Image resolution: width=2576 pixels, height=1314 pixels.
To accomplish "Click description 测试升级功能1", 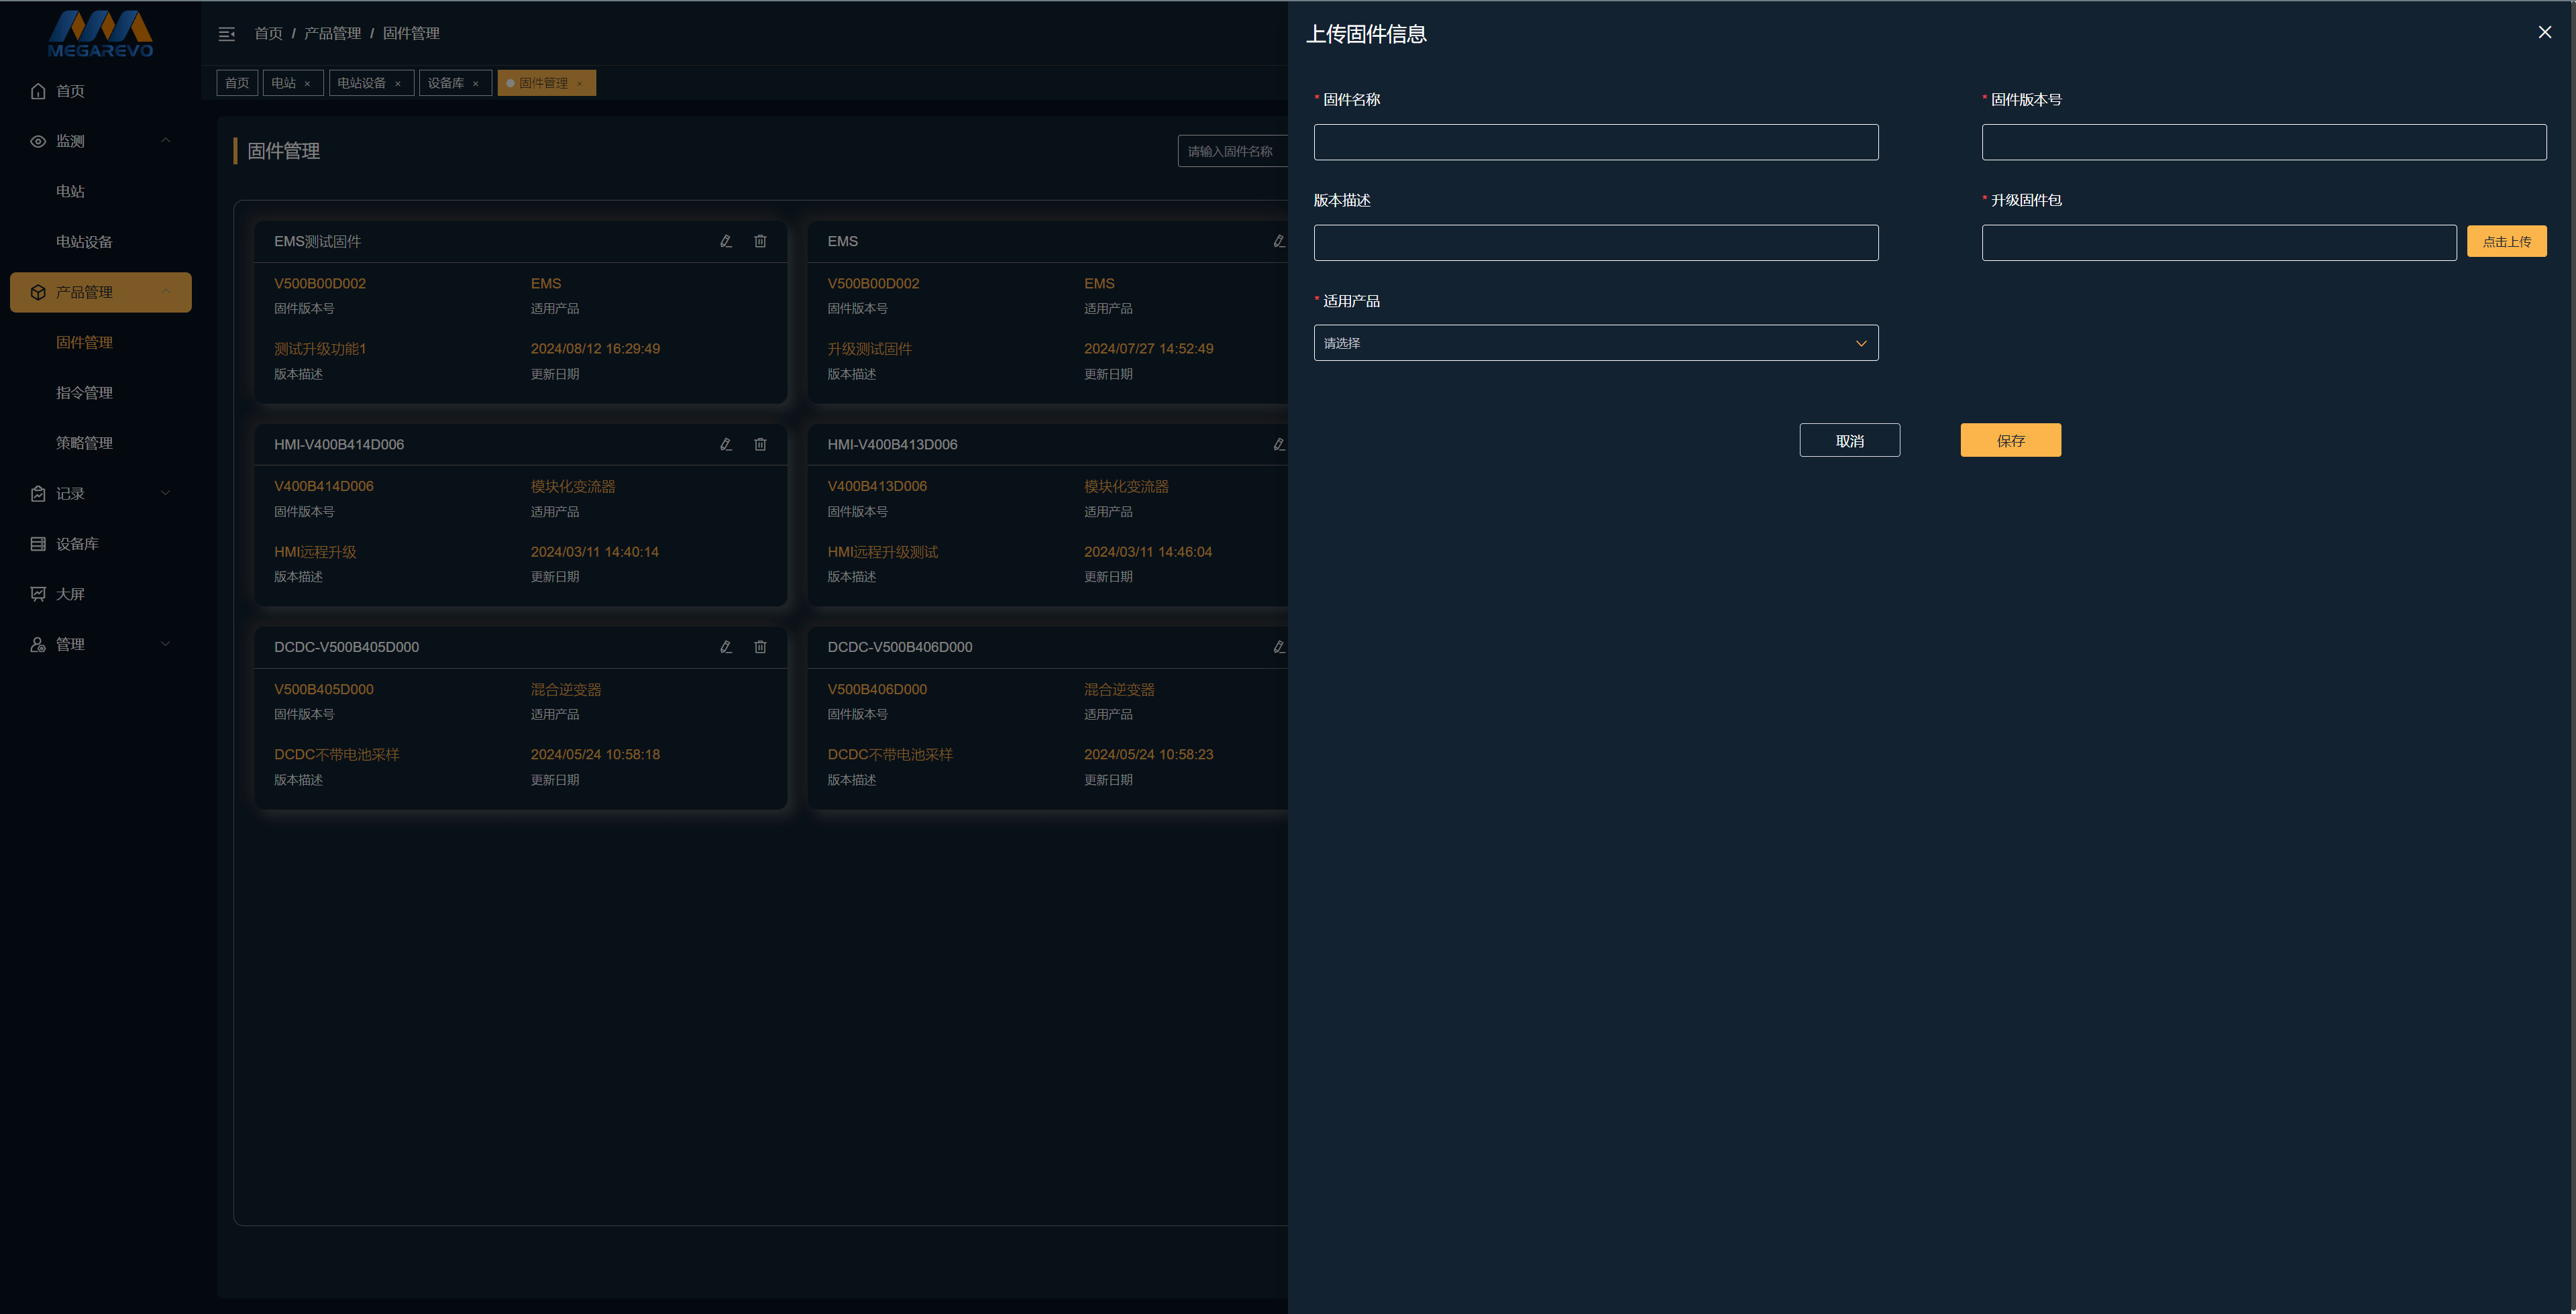I will tap(320, 349).
